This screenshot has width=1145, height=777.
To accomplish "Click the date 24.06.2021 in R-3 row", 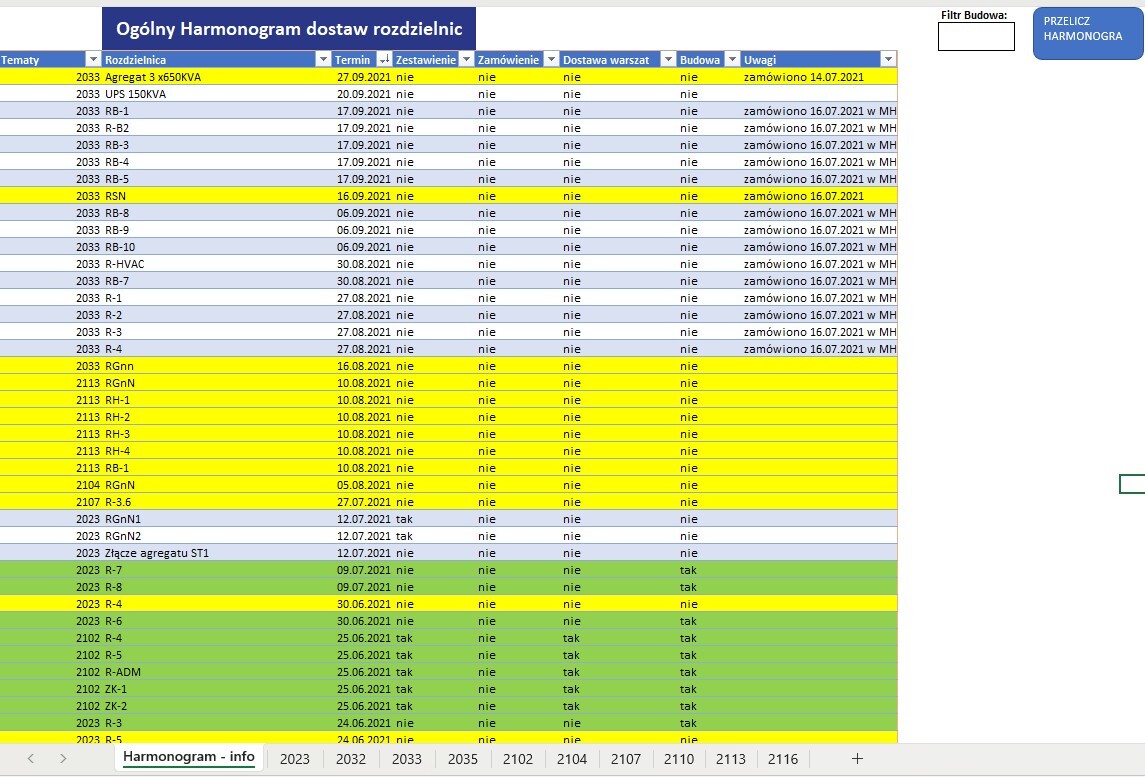I will [364, 723].
